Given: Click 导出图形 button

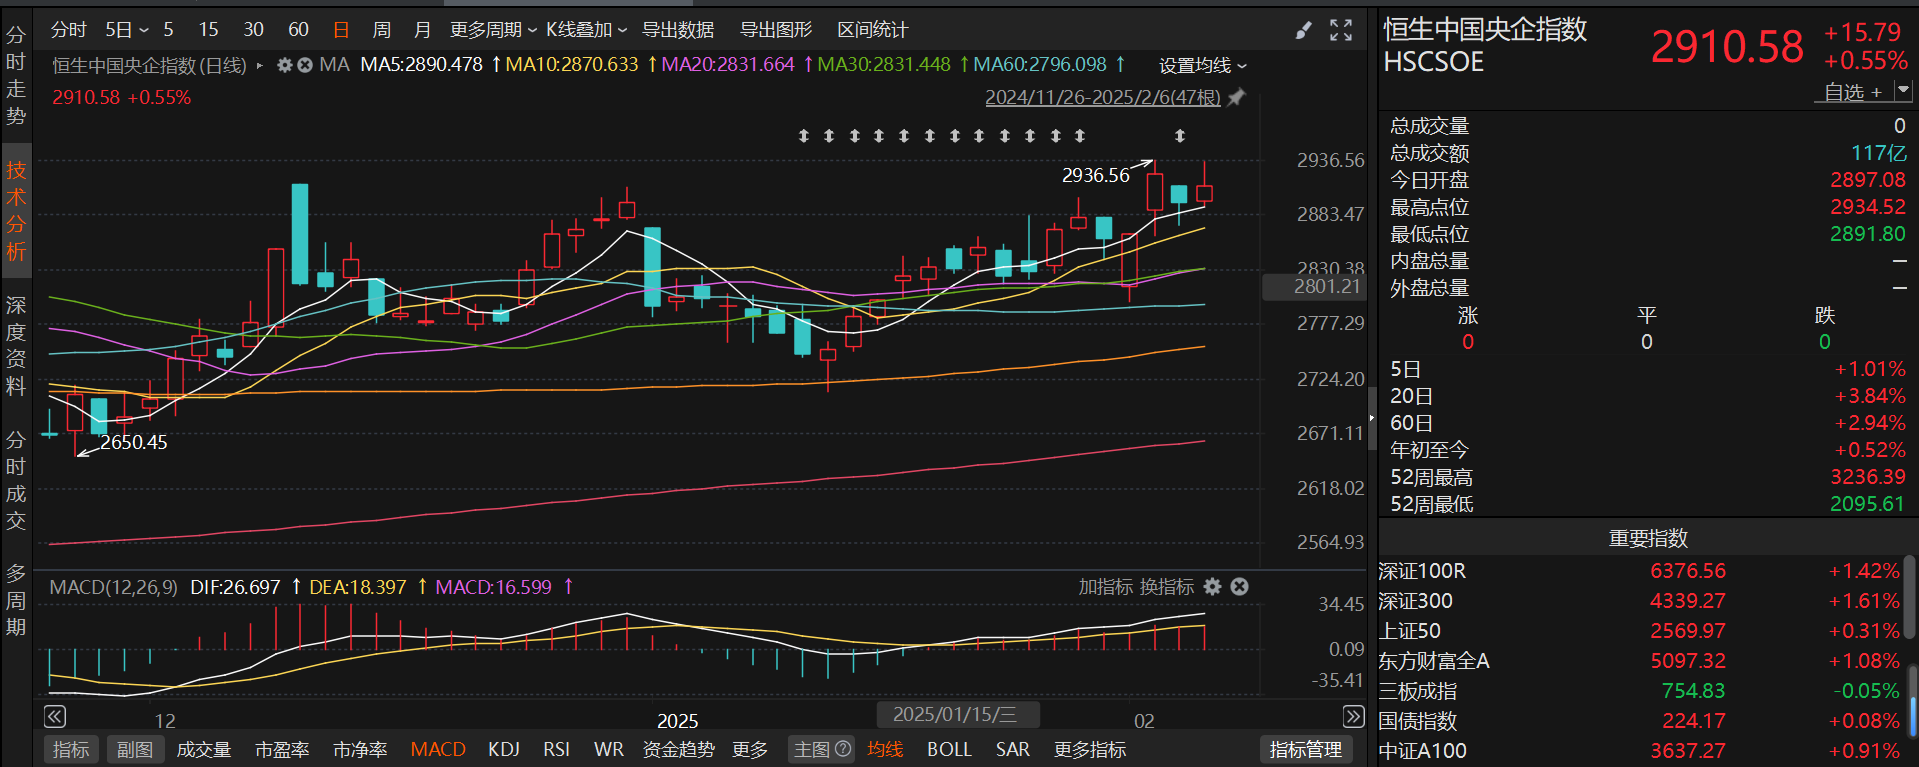Looking at the screenshot, I should point(776,30).
